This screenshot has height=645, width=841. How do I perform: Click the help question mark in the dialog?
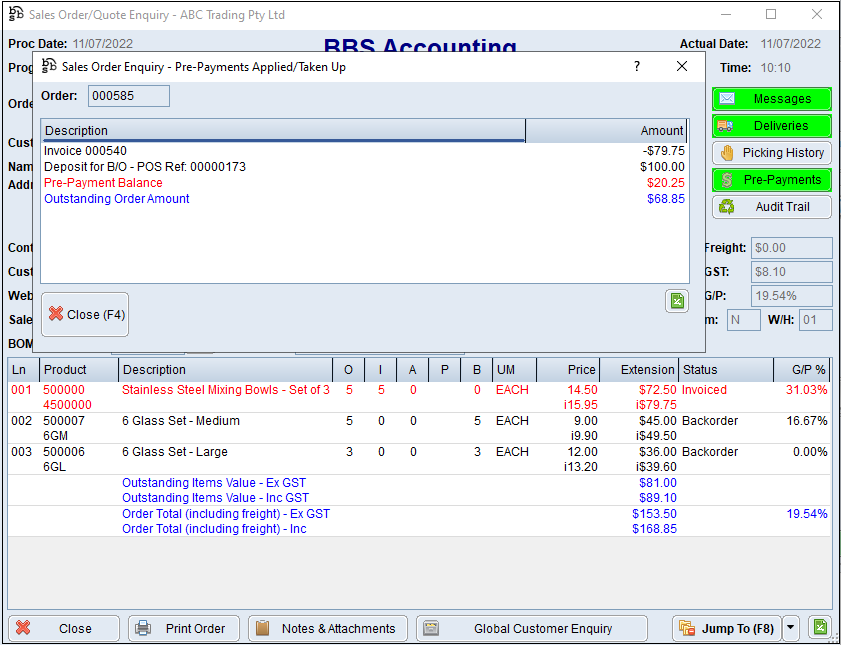pyautogui.click(x=637, y=67)
